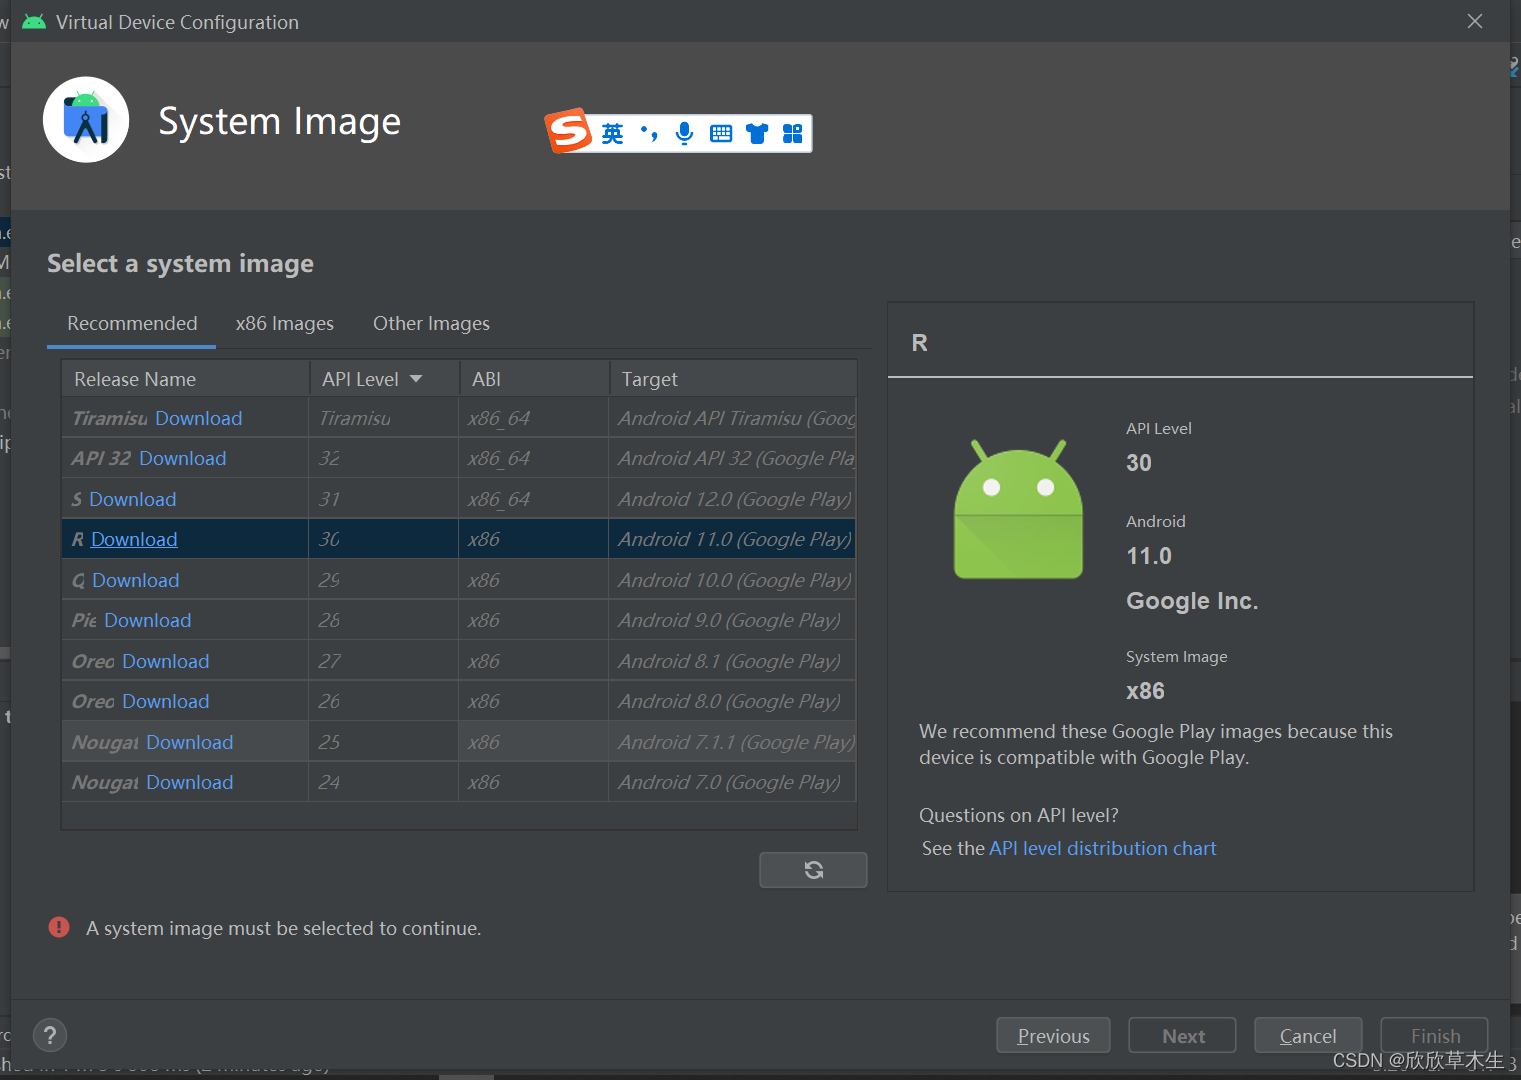Click Download link for Nougat API 24
This screenshot has width=1521, height=1080.
click(190, 782)
